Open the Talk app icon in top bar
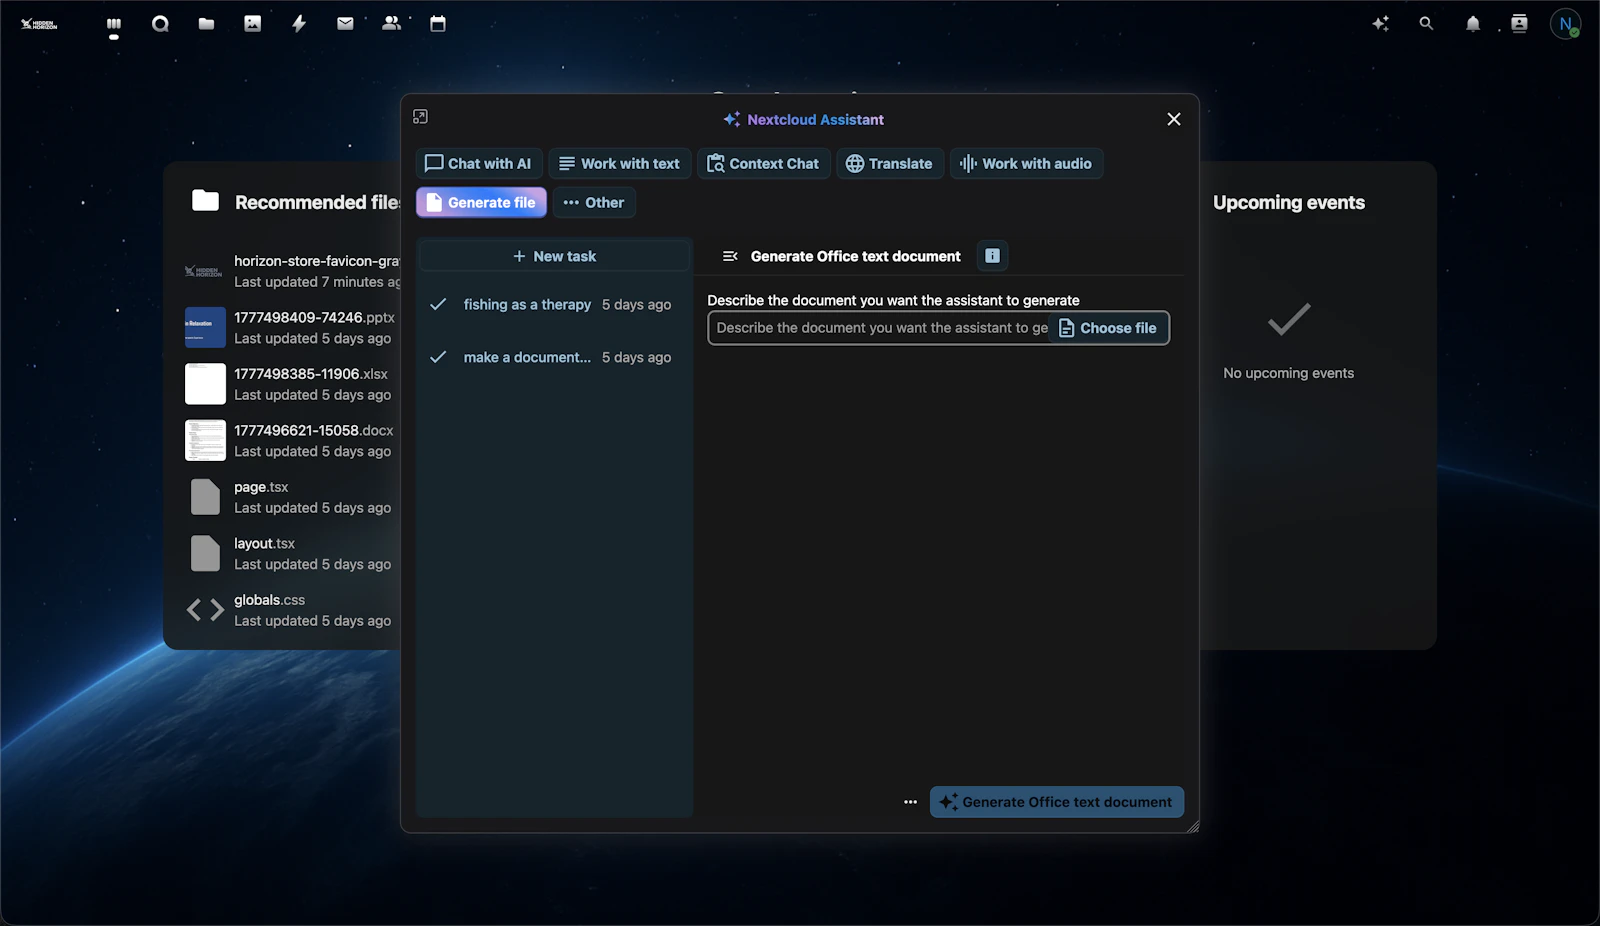 click(x=160, y=24)
